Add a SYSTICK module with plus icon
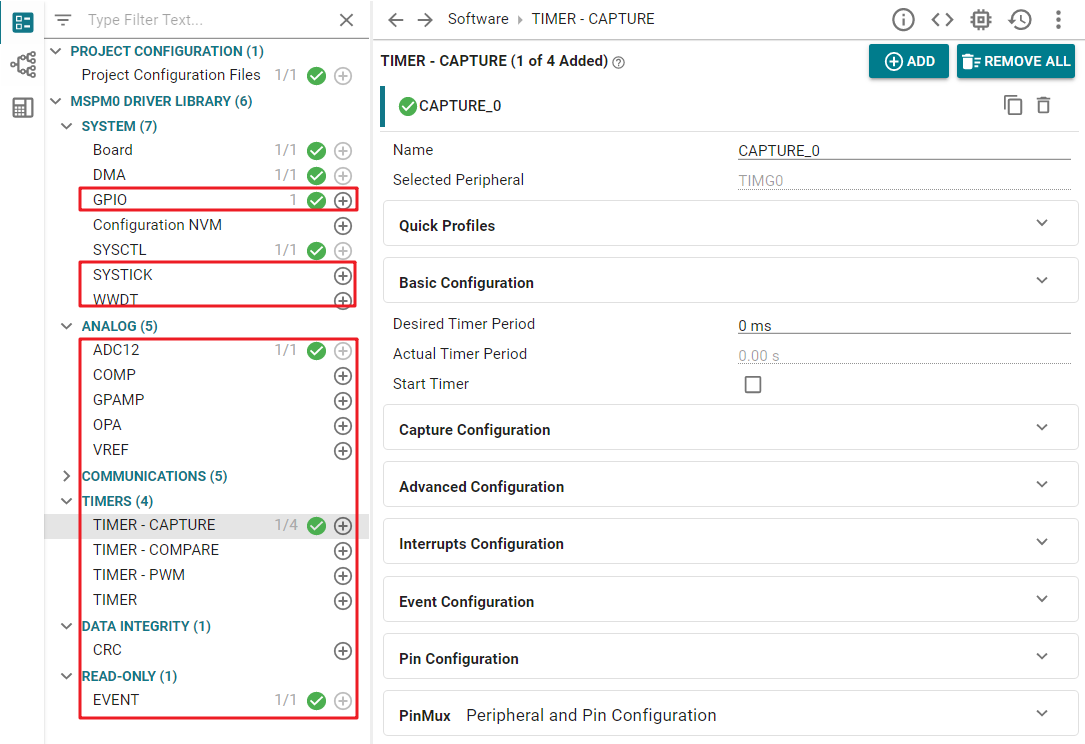1085x744 pixels. (343, 275)
